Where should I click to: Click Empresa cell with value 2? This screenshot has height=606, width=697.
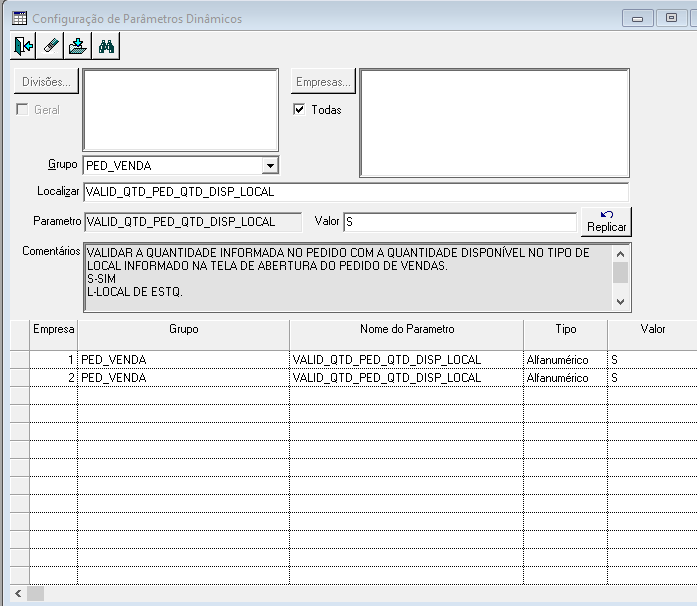pyautogui.click(x=53, y=377)
